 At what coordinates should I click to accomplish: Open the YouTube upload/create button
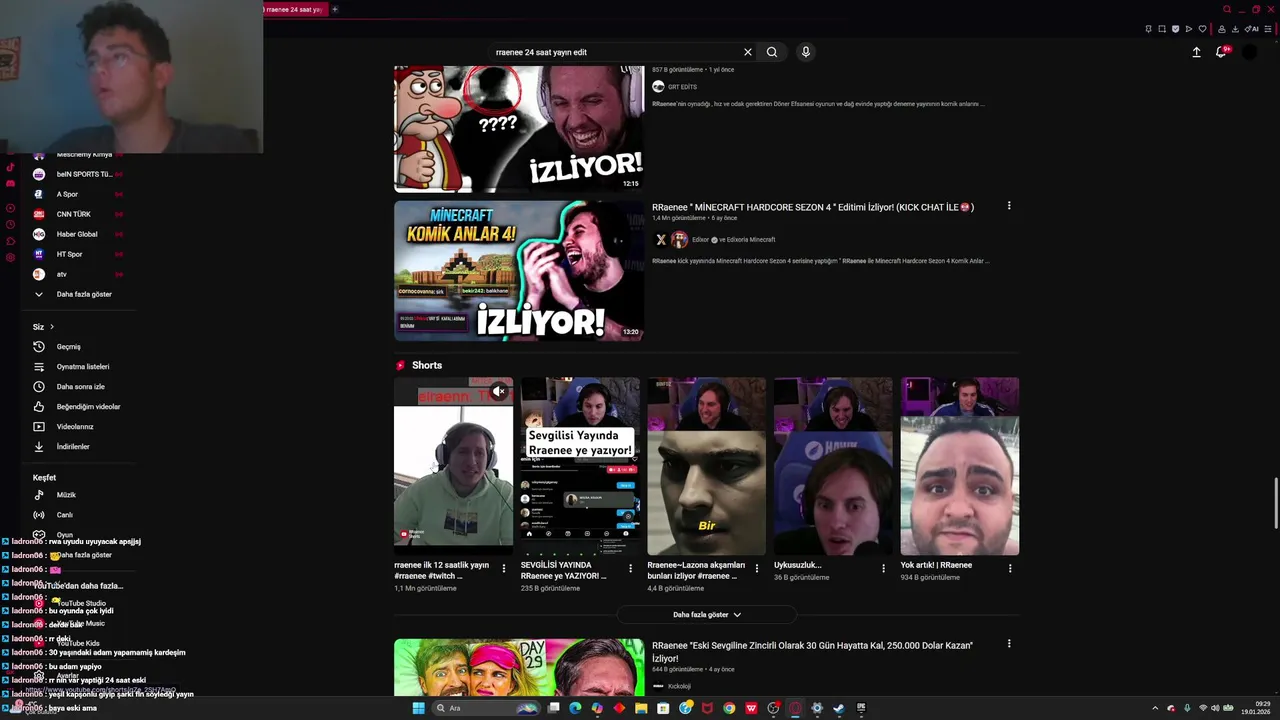click(x=1196, y=52)
